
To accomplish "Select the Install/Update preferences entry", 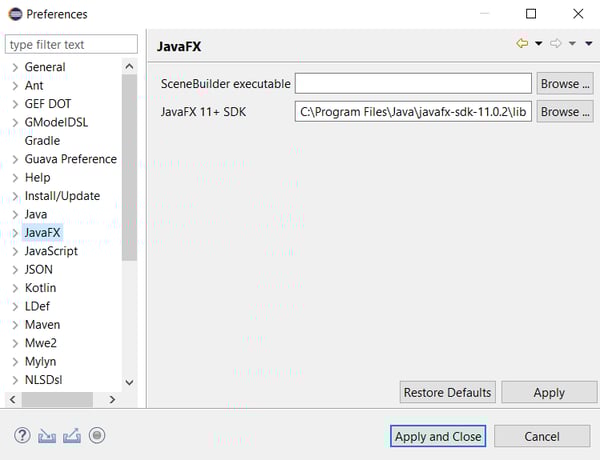I will [62, 196].
